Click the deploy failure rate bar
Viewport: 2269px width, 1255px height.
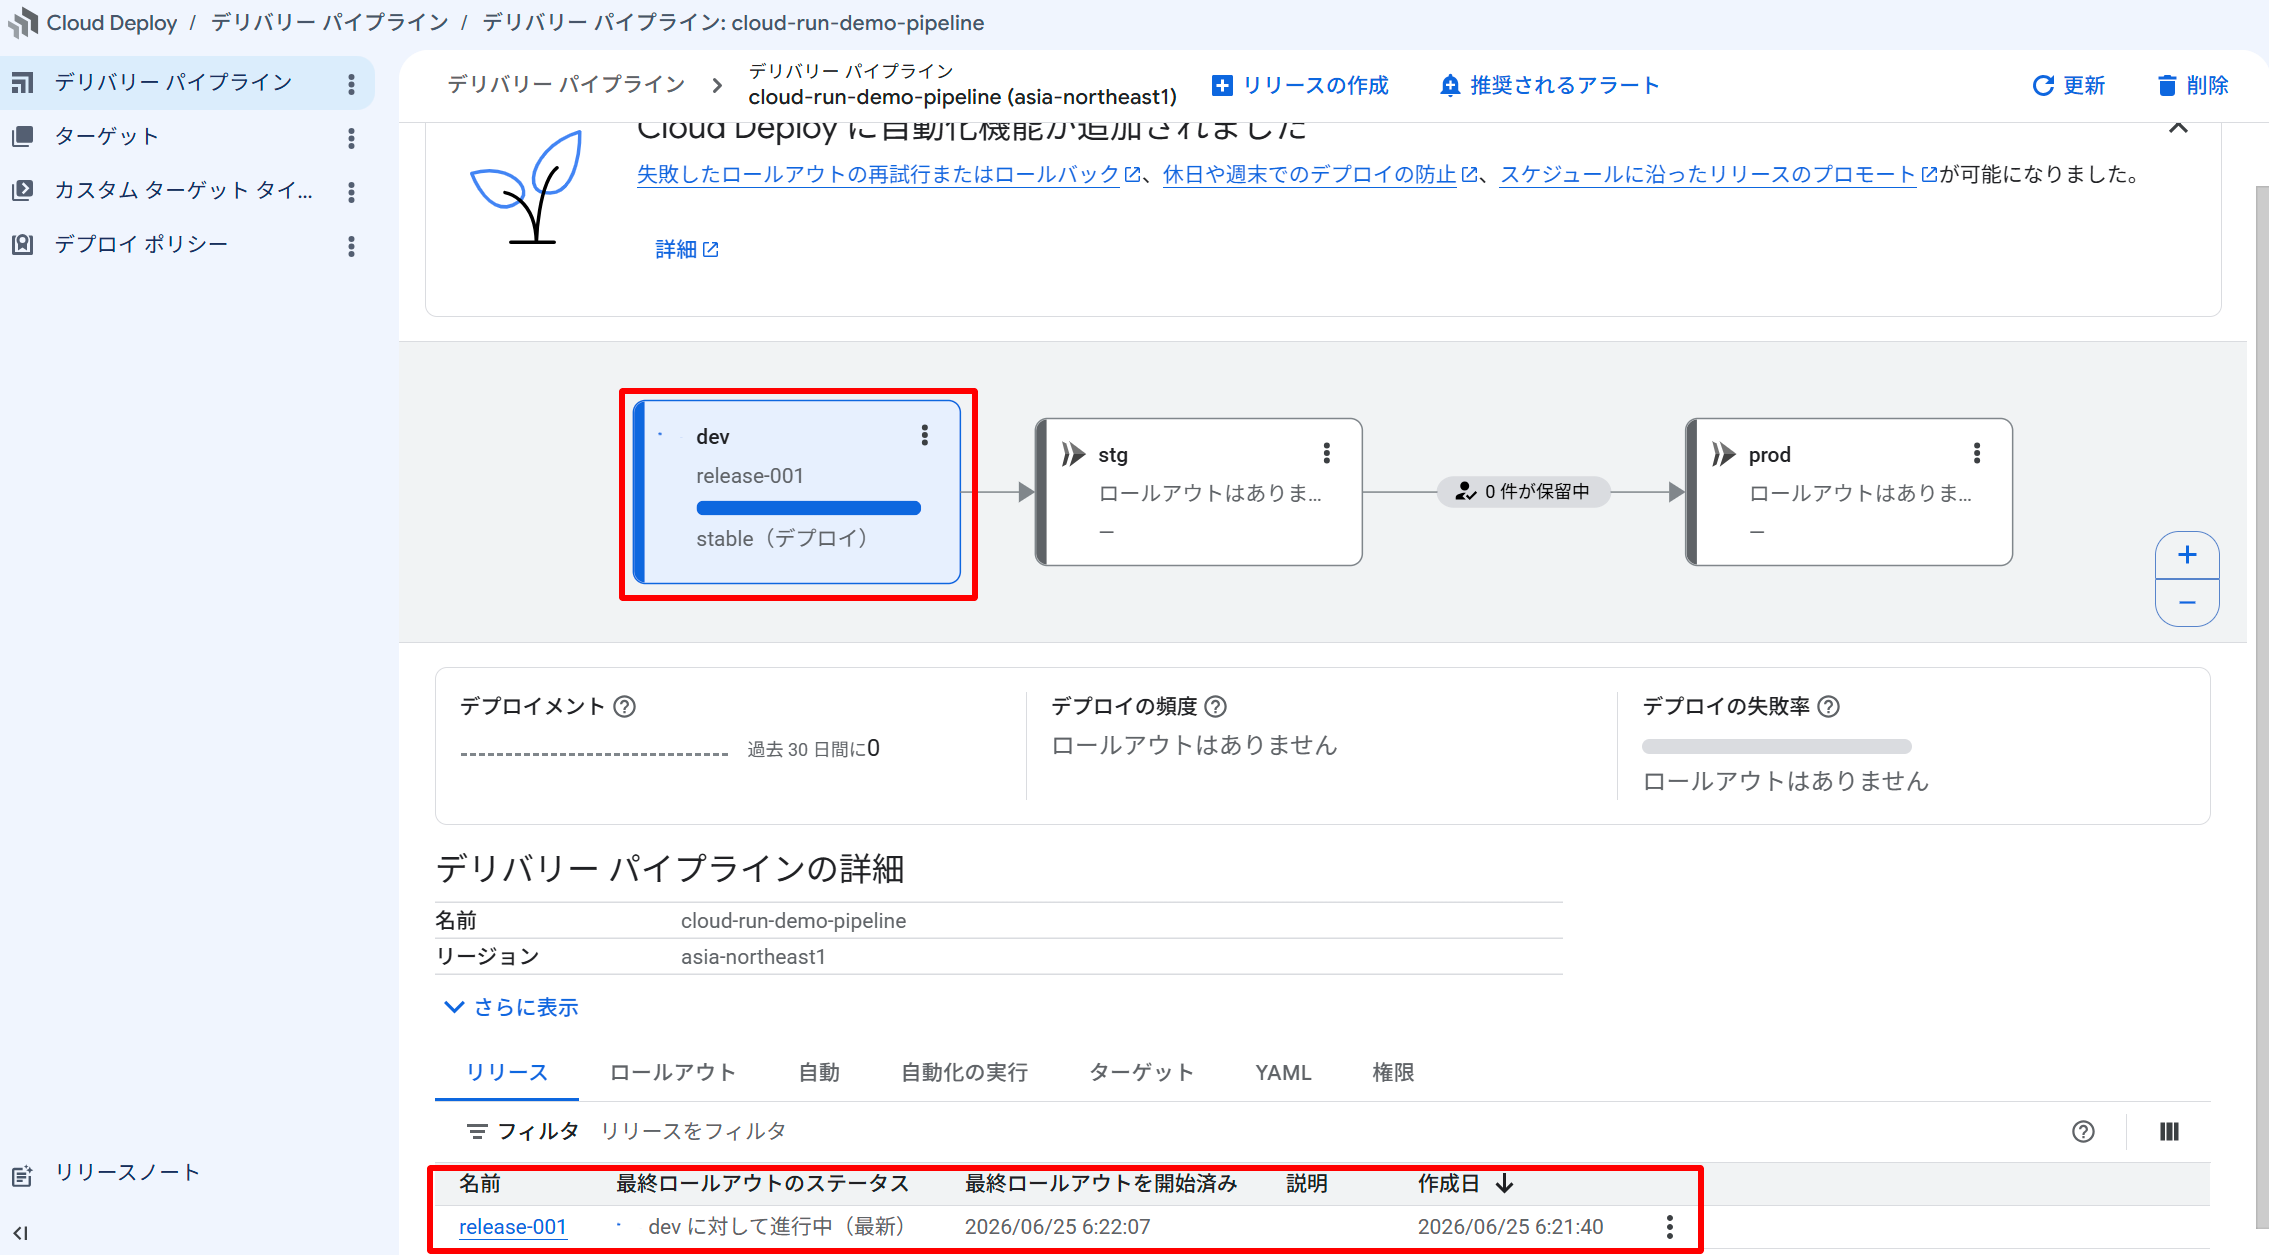[x=1776, y=746]
